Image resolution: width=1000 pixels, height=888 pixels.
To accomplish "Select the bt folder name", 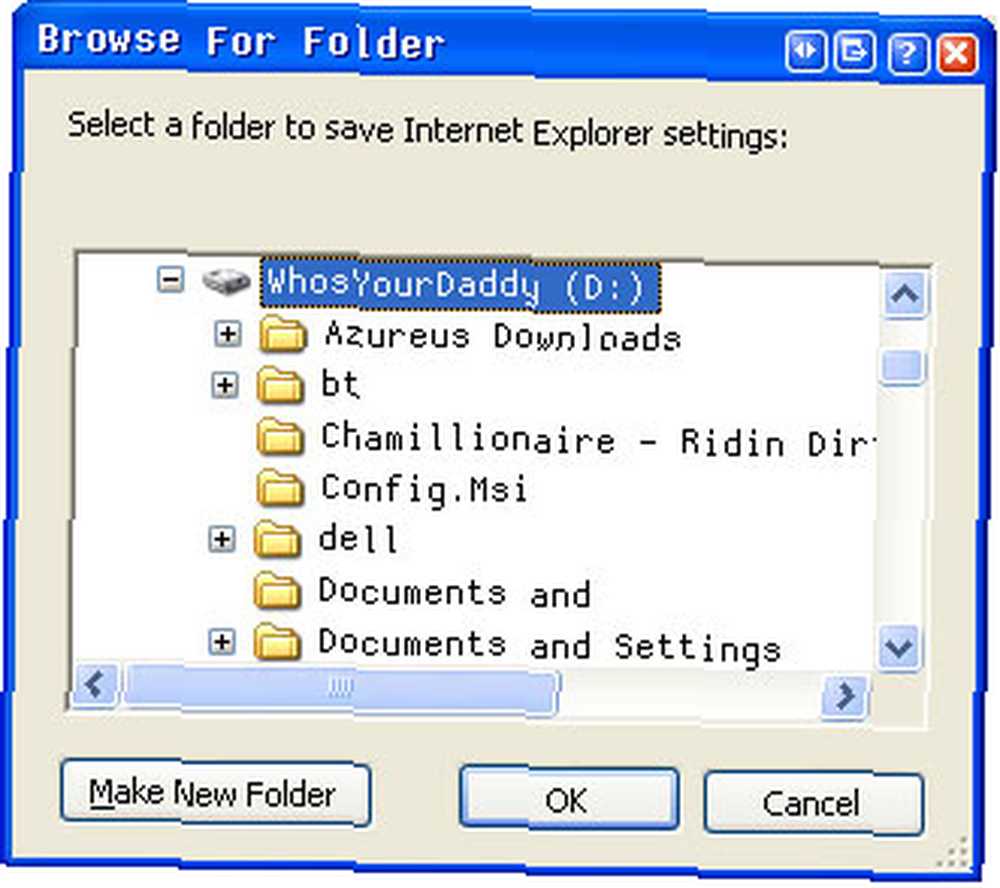I will (340, 384).
